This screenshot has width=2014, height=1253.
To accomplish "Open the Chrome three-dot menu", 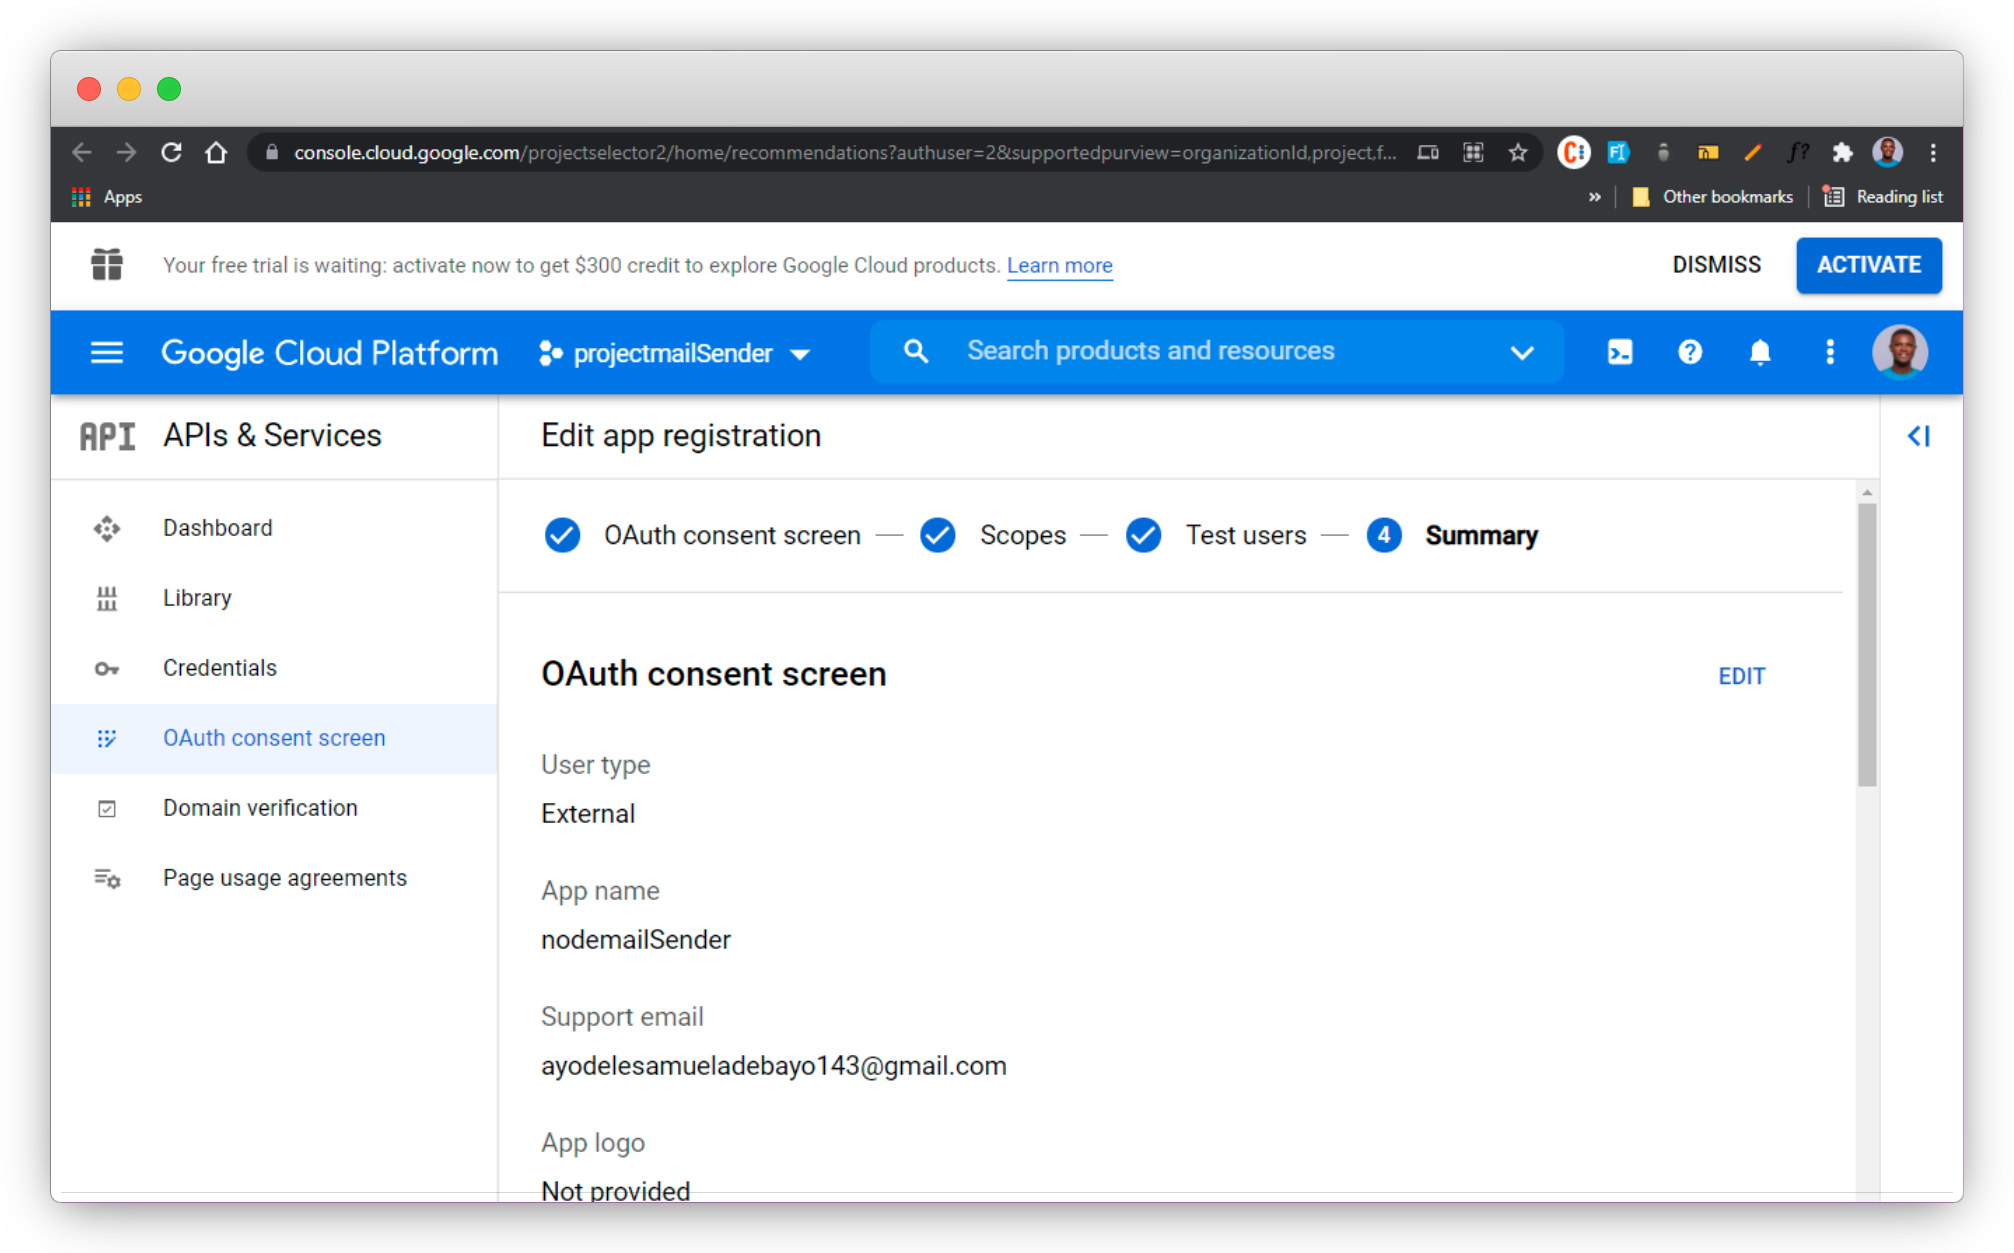I will (1933, 153).
